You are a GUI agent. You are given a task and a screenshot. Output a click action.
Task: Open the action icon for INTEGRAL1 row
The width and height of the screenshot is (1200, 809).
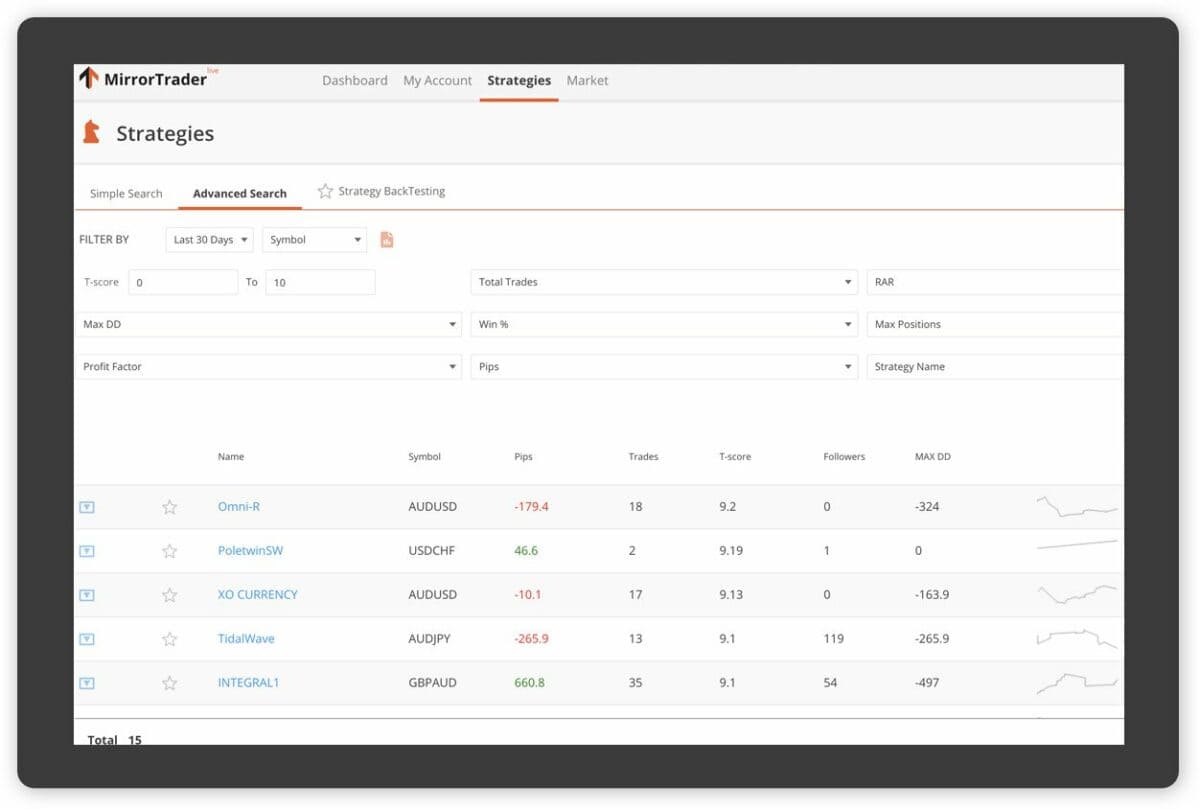coord(87,683)
